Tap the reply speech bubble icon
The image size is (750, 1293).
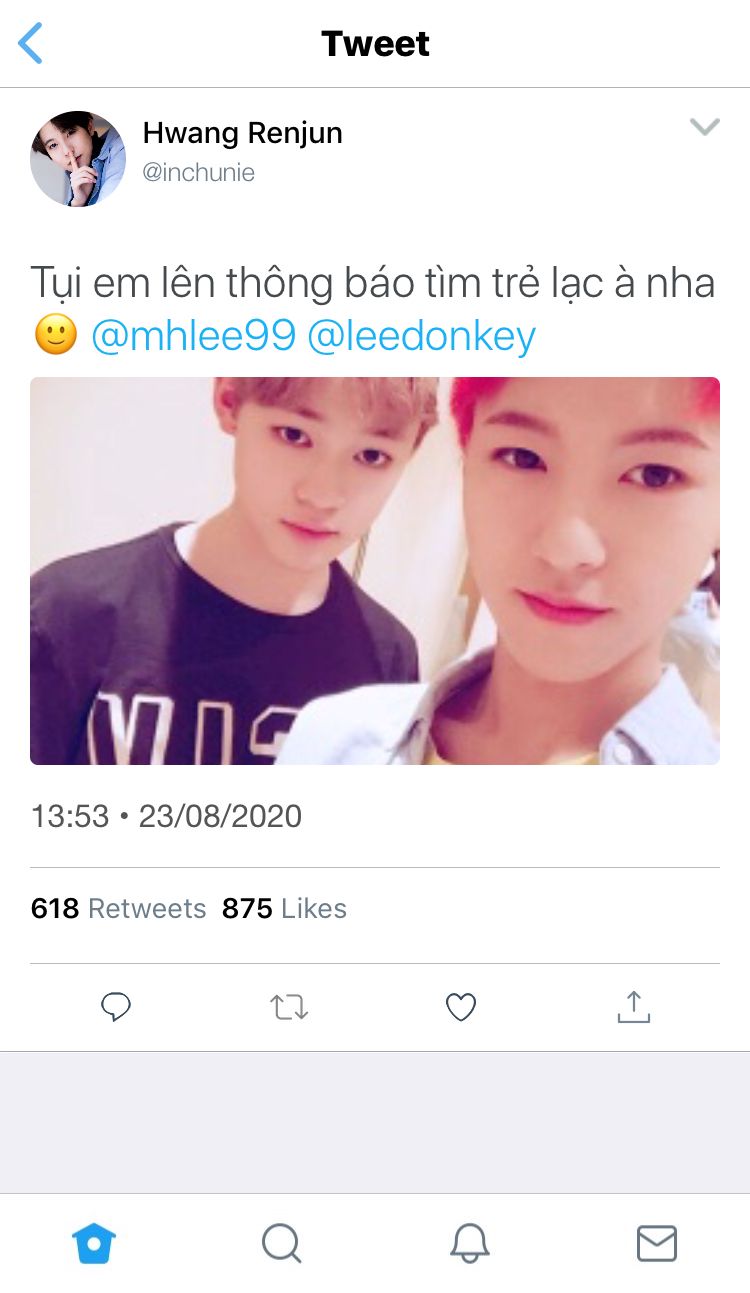point(116,1007)
